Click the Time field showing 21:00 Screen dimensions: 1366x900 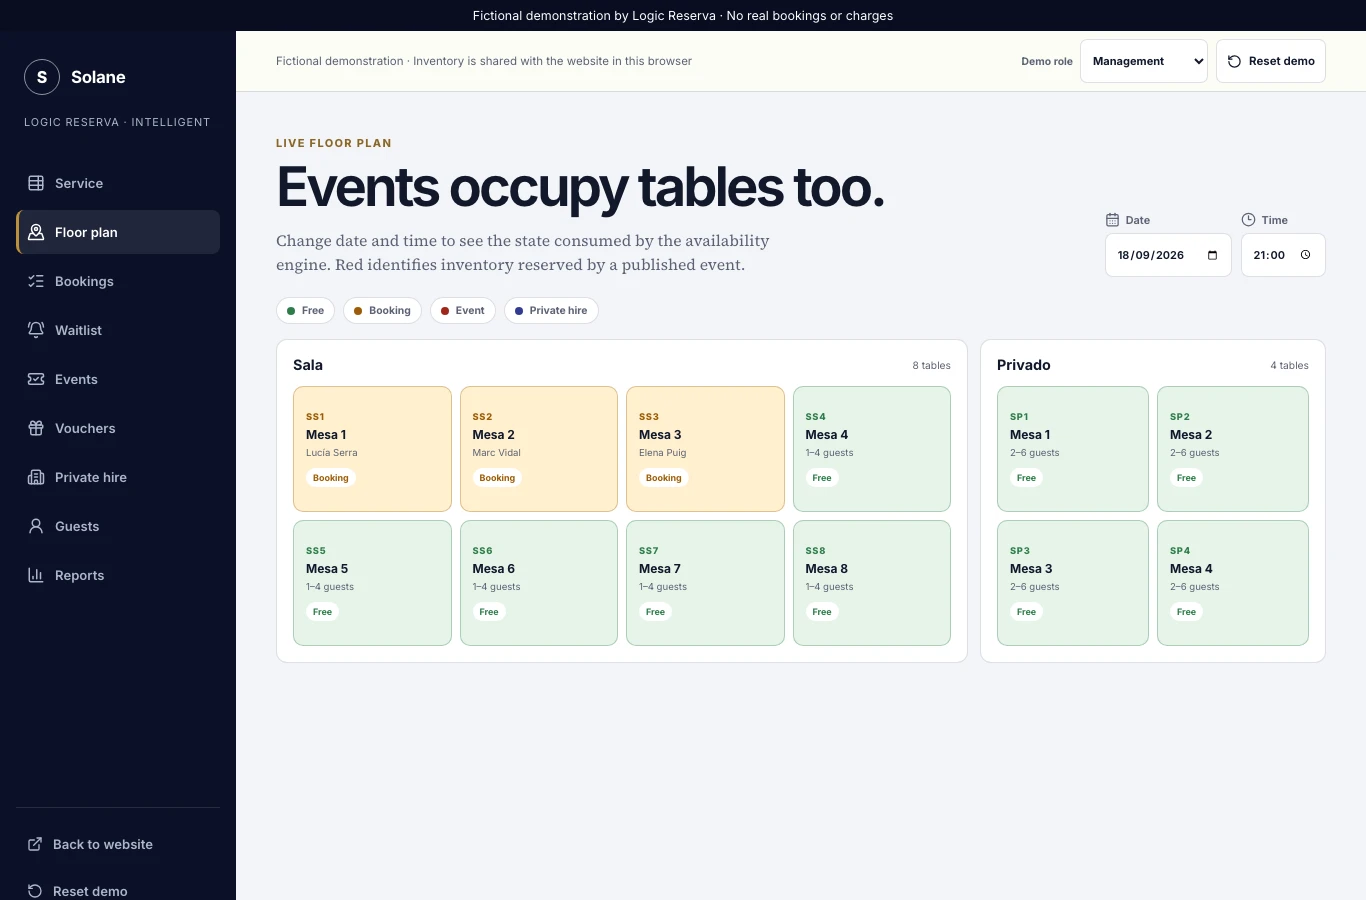[x=1283, y=255]
